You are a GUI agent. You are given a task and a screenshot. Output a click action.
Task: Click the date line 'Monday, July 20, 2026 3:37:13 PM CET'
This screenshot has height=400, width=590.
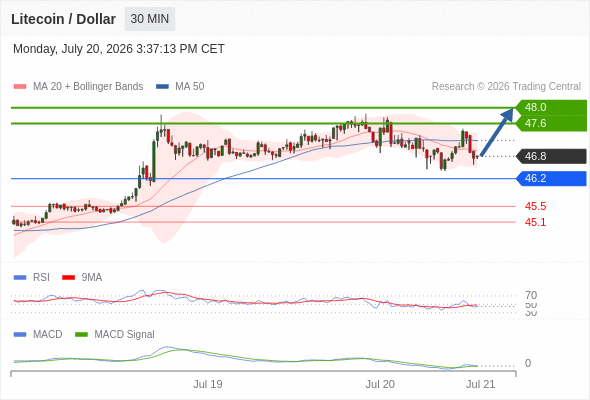tap(119, 49)
